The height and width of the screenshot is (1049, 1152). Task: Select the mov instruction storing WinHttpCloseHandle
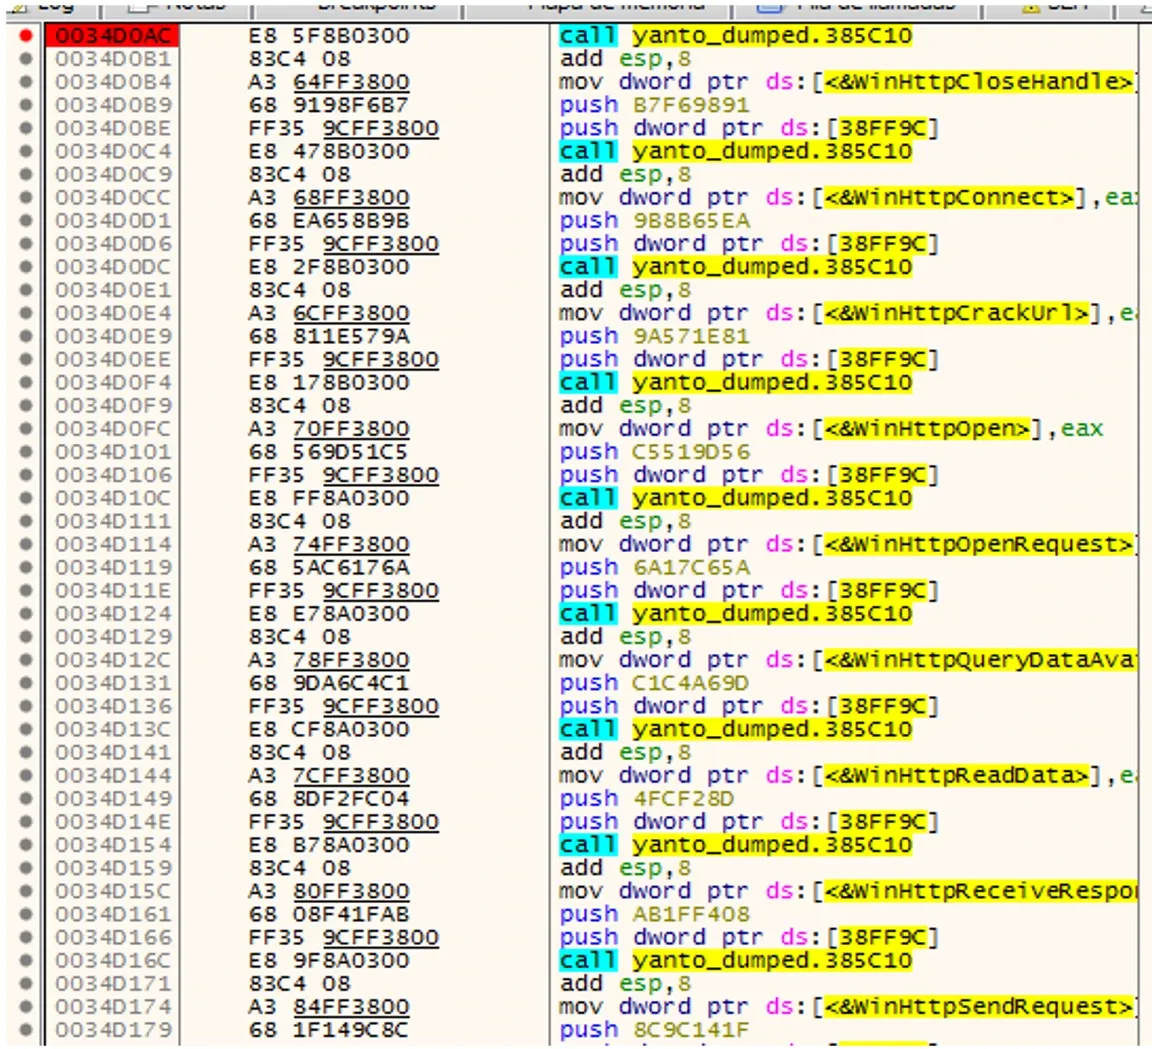847,82
